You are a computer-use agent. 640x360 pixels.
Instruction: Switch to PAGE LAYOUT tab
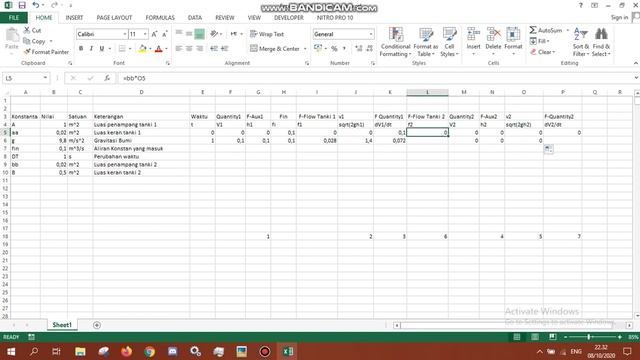(114, 18)
